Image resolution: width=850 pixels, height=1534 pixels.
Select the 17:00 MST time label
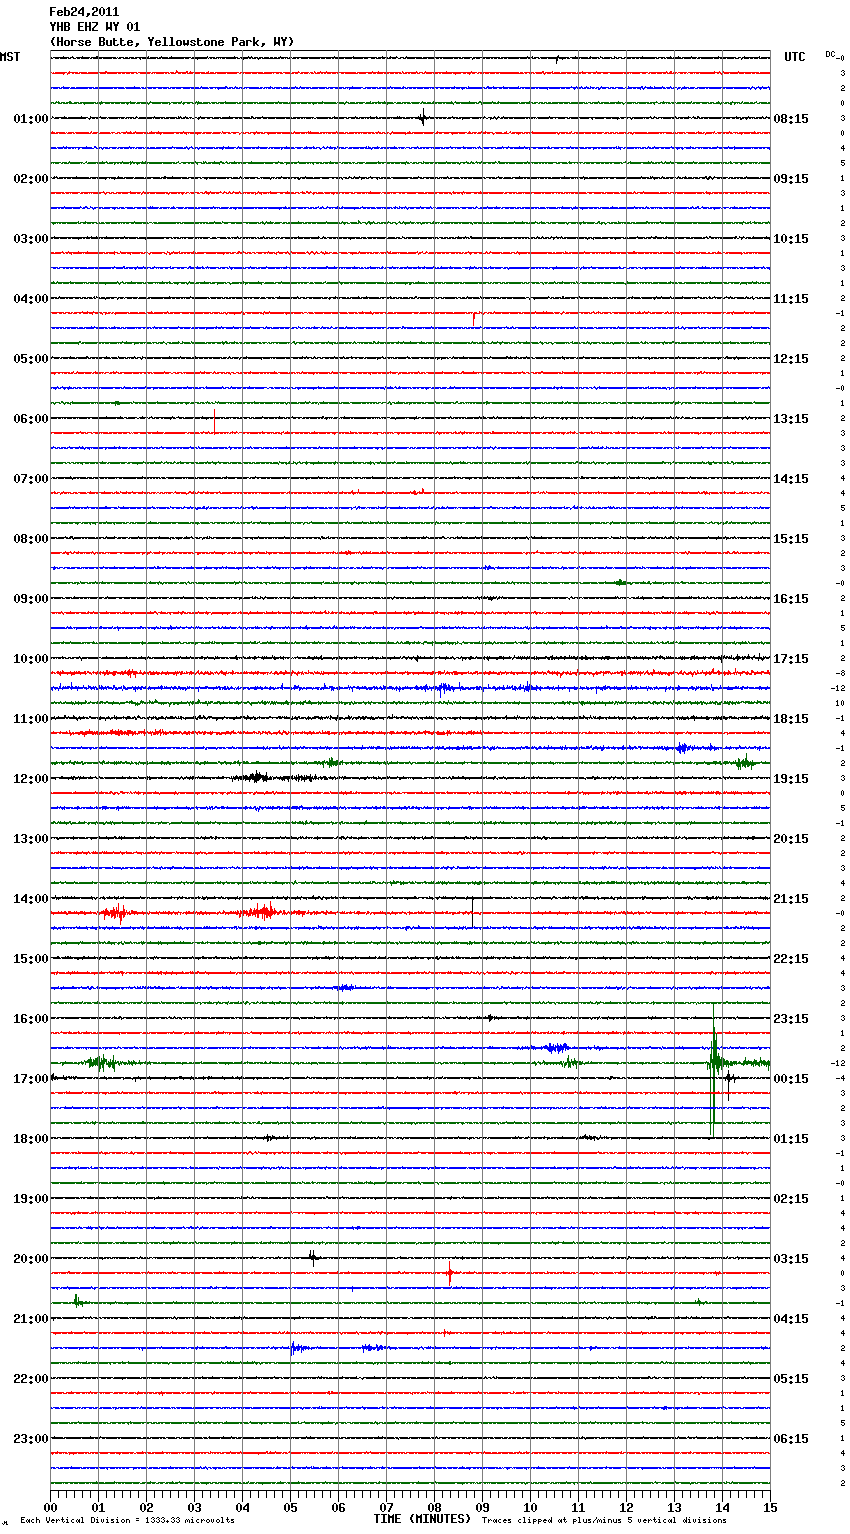click(x=31, y=1079)
